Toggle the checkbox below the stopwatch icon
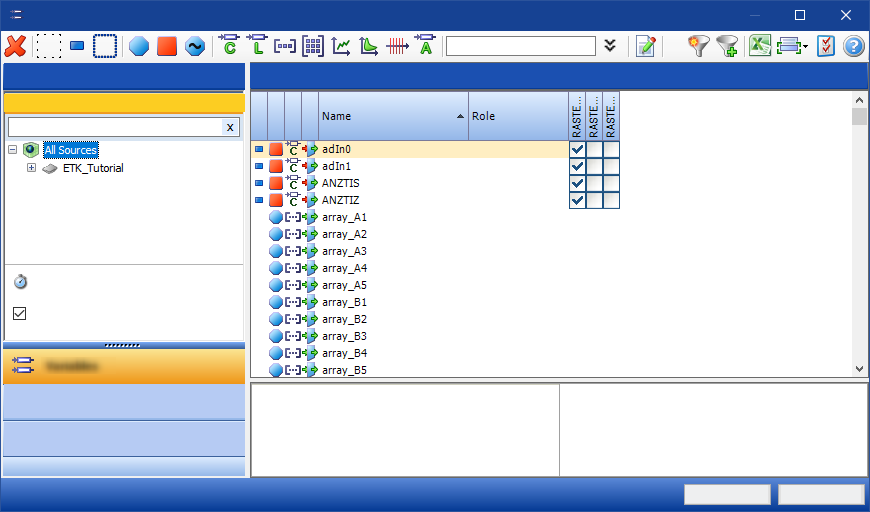Image resolution: width=870 pixels, height=512 pixels. tap(20, 313)
